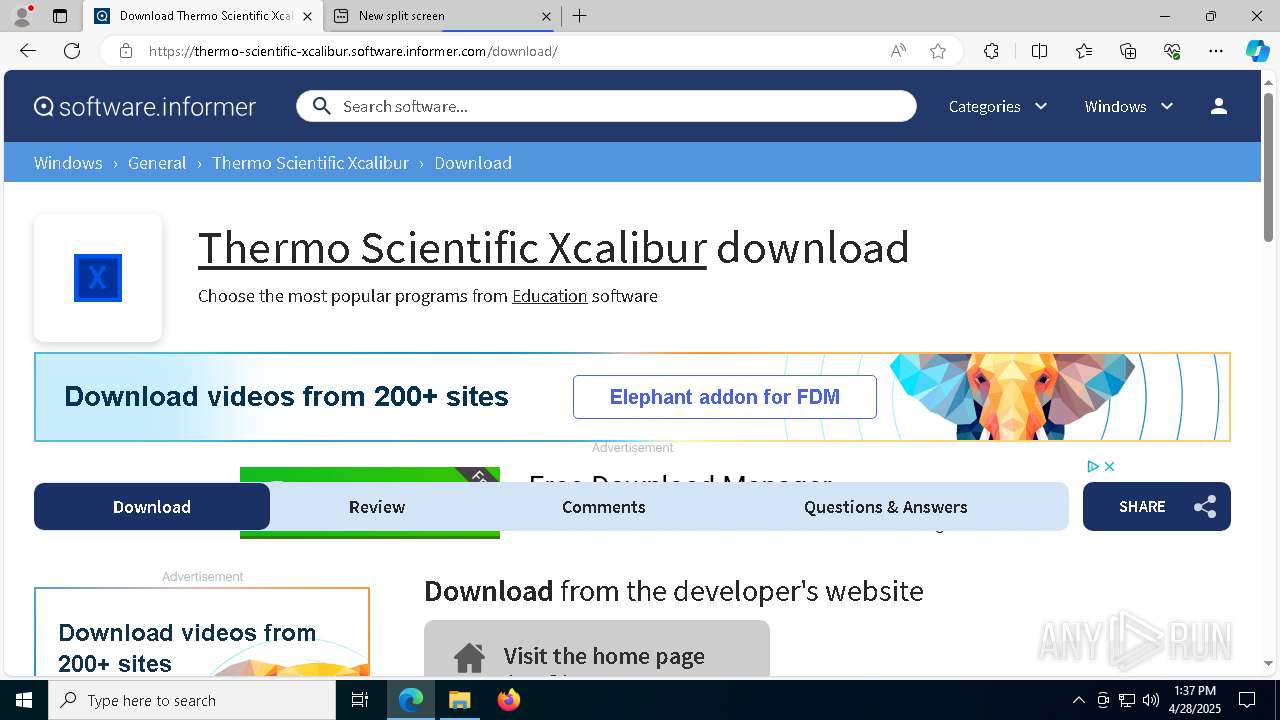Open Task View on taskbar
The image size is (1280, 720).
tap(360, 700)
